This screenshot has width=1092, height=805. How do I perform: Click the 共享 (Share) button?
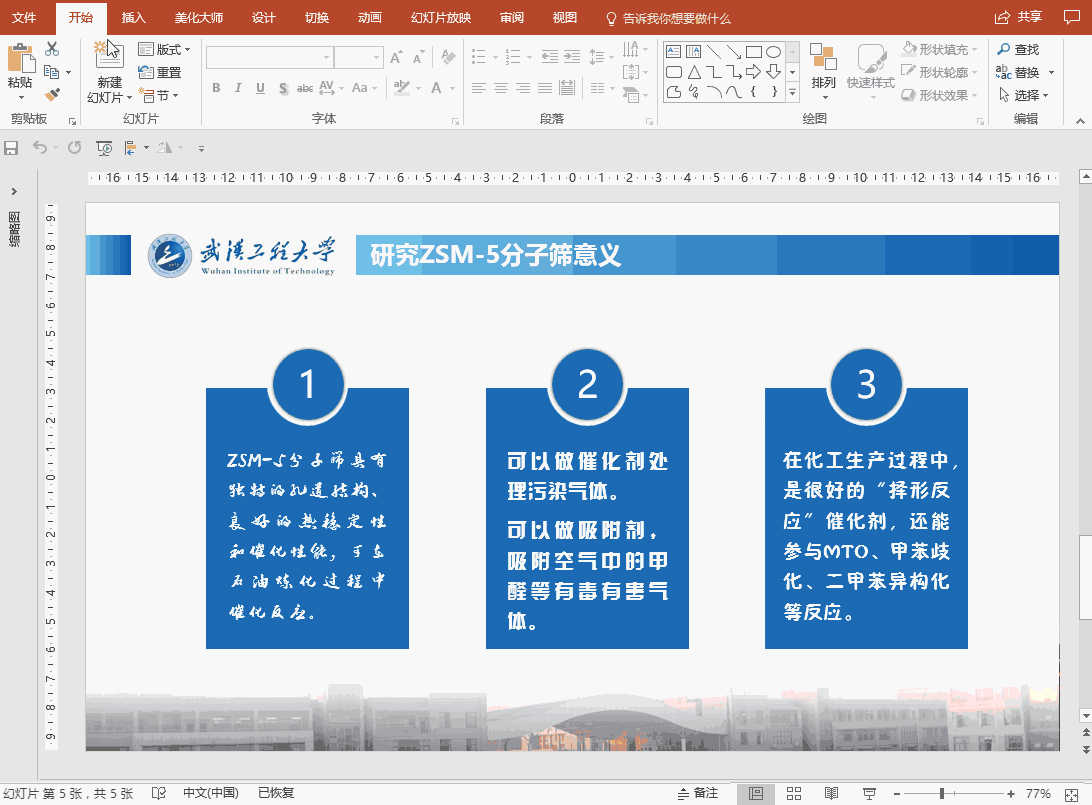(x=1030, y=16)
